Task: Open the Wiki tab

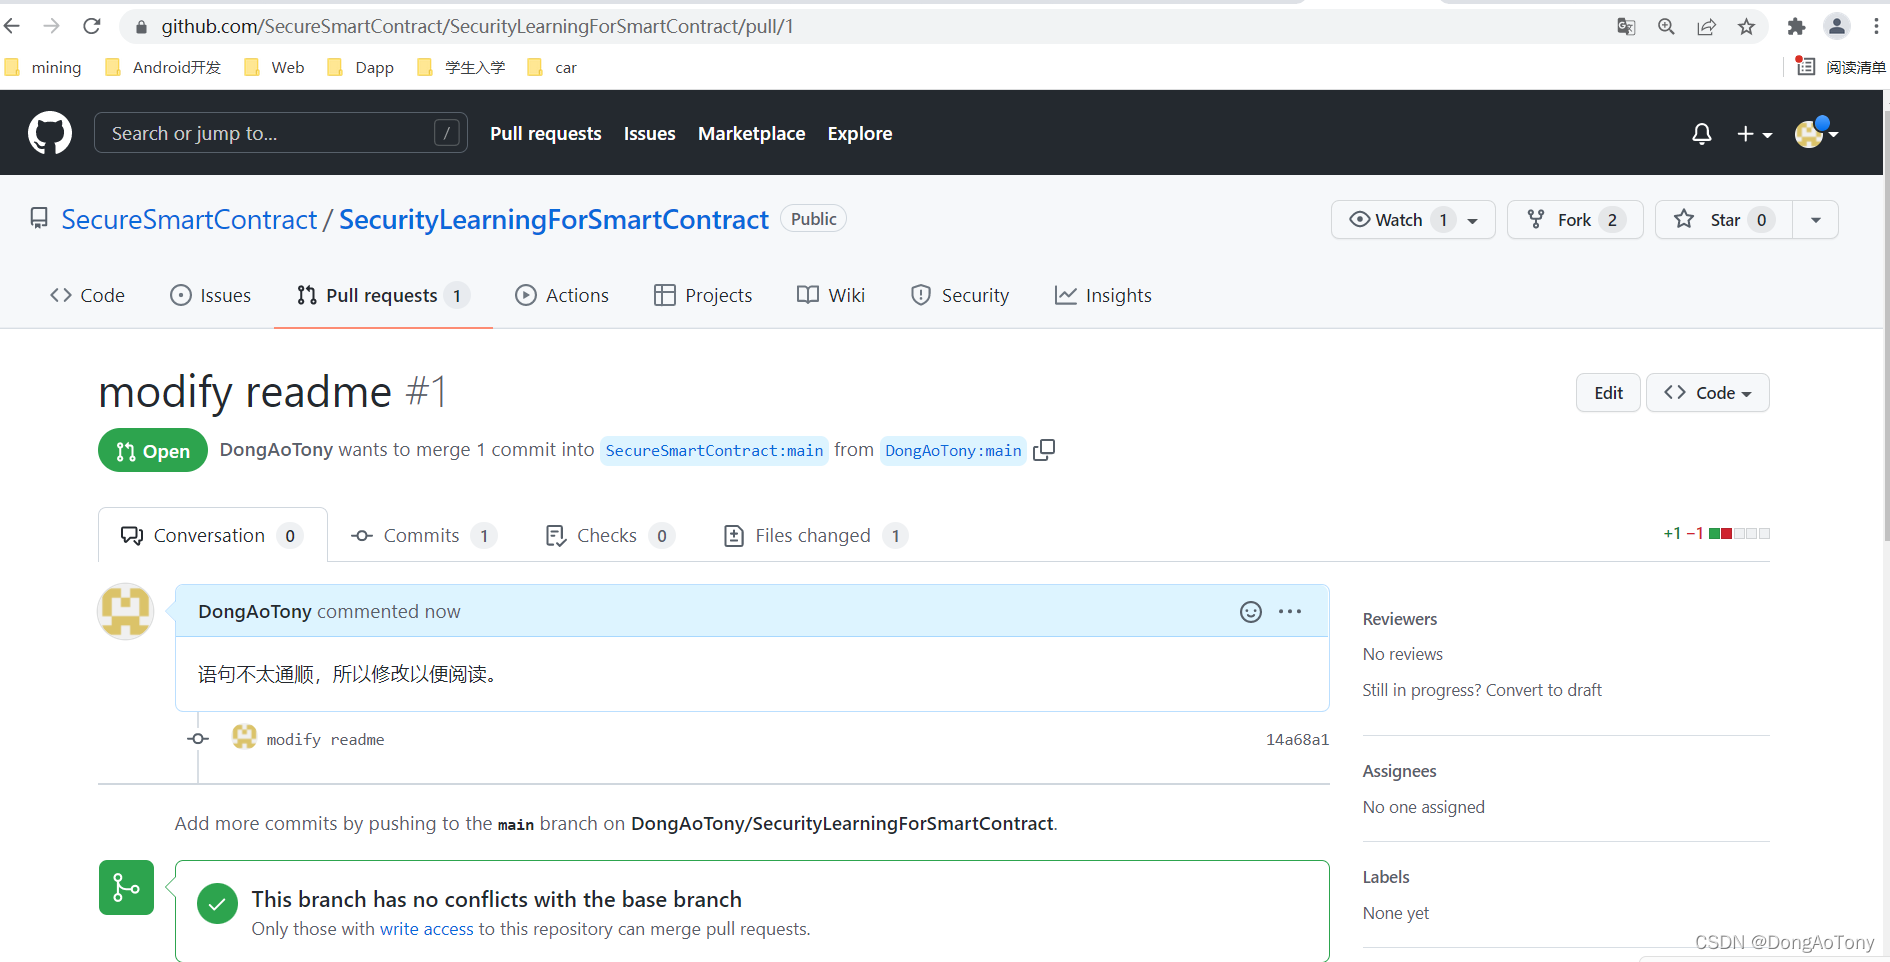Action: tap(831, 295)
